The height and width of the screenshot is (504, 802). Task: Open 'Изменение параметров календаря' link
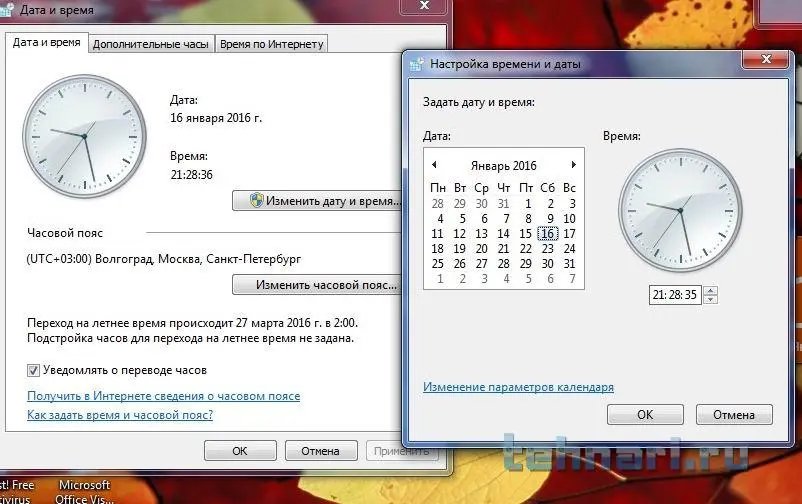(518, 387)
